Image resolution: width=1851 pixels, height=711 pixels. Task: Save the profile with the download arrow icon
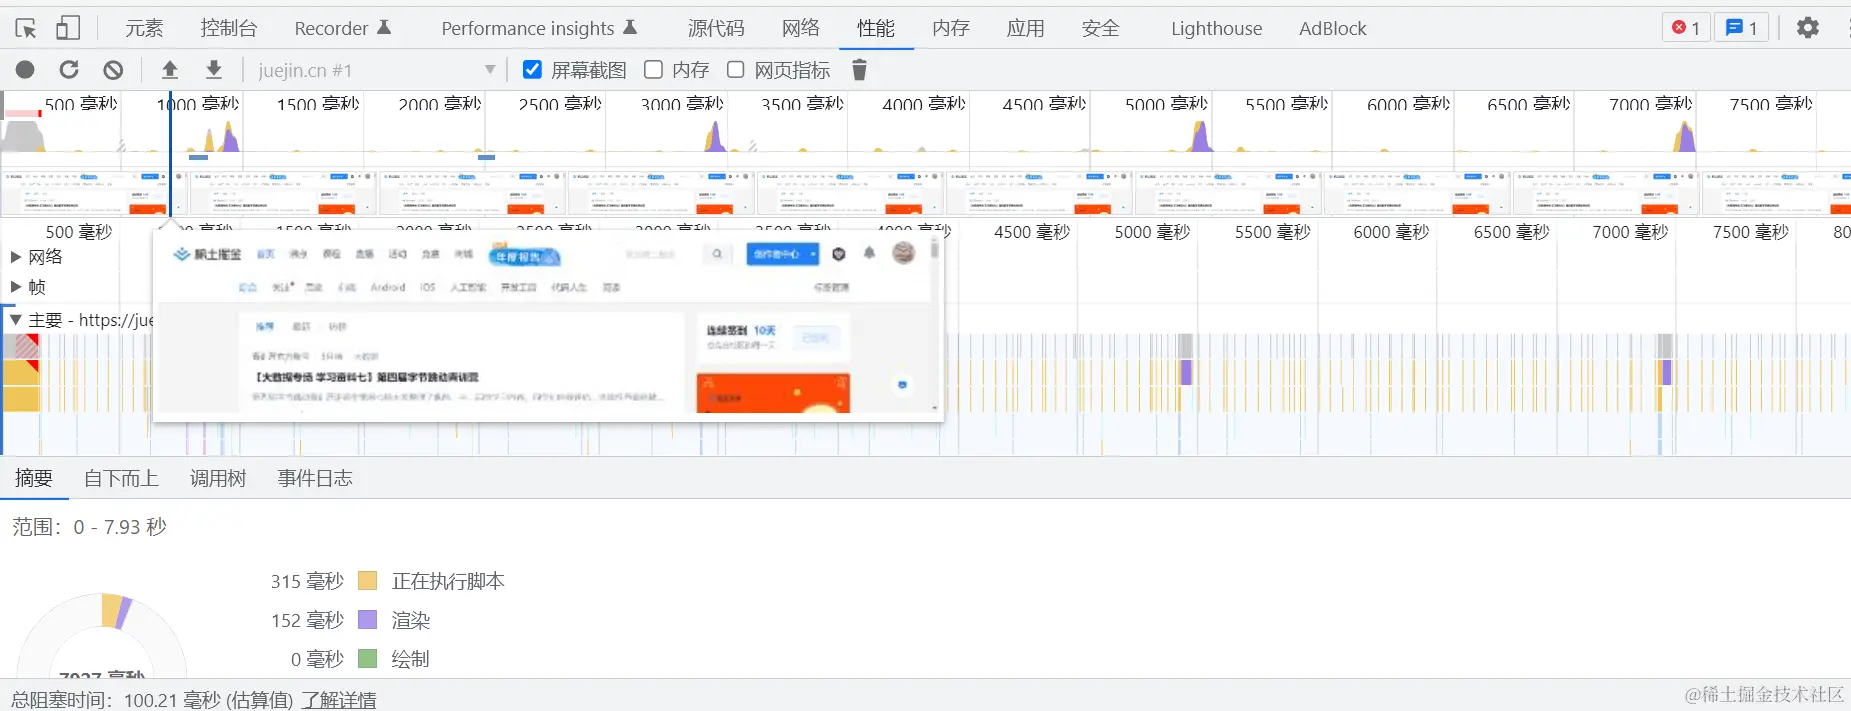(213, 70)
